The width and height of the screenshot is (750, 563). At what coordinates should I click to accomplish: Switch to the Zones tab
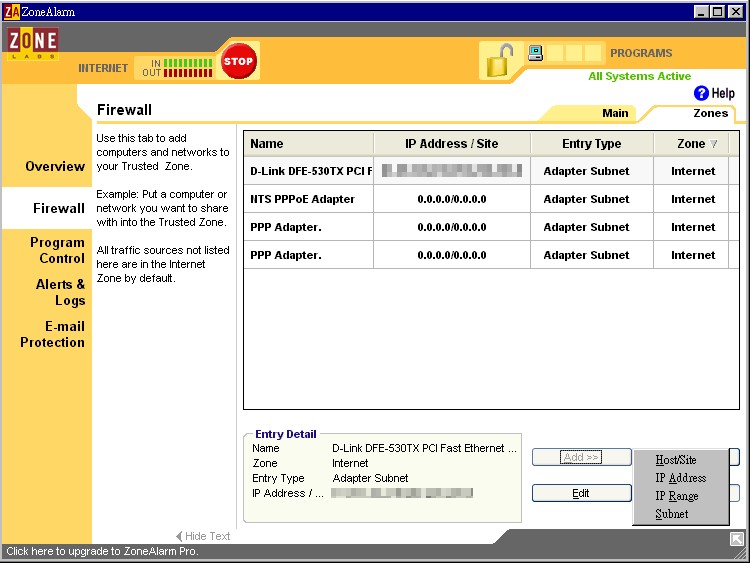pos(710,113)
